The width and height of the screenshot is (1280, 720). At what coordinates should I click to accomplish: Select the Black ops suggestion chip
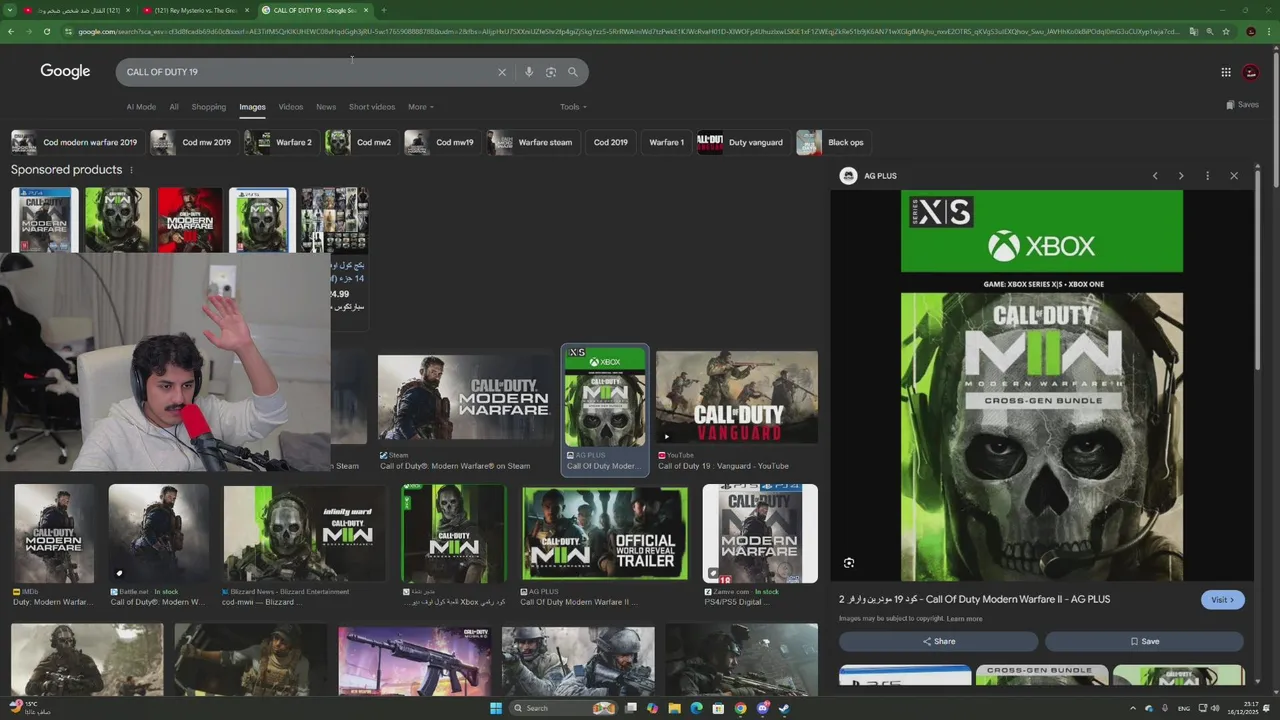click(832, 142)
